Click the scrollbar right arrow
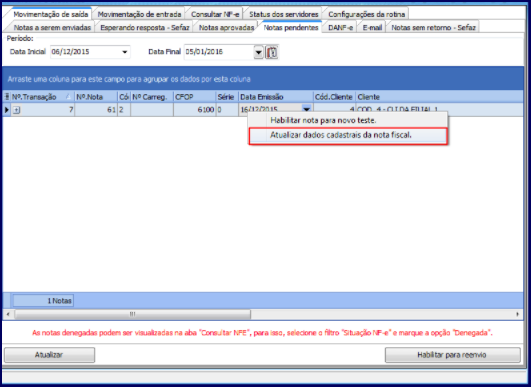The image size is (531, 387). (518, 314)
